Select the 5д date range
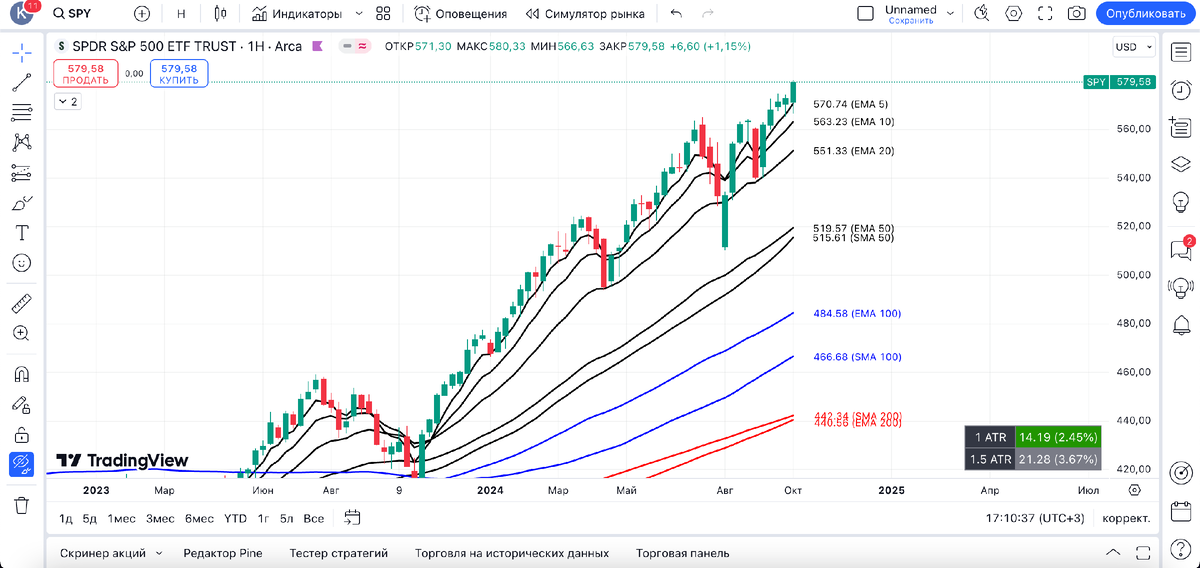1200x568 pixels. 90,518
